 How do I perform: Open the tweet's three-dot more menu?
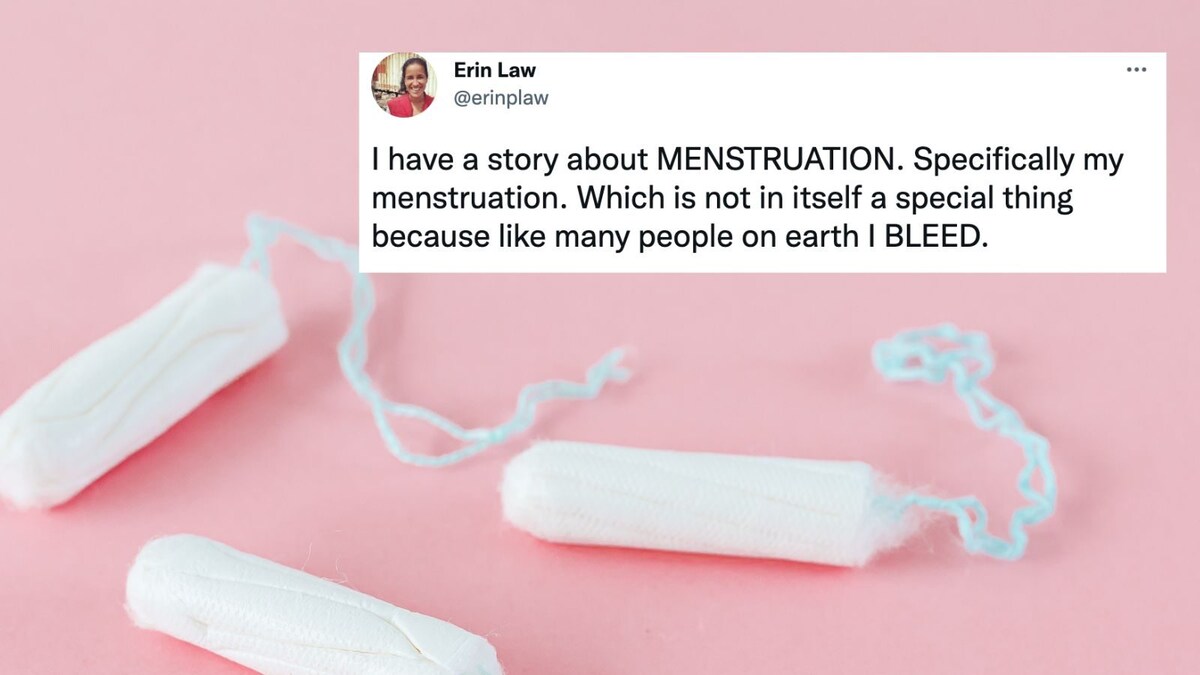1136,70
